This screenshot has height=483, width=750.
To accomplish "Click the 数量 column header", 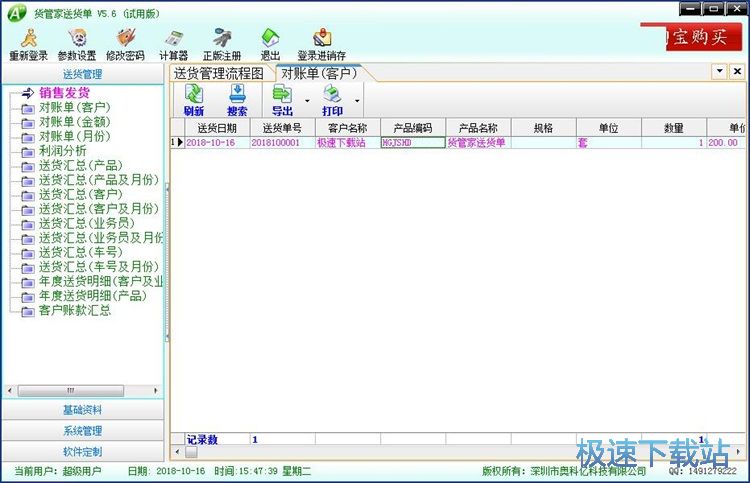I will 674,128.
